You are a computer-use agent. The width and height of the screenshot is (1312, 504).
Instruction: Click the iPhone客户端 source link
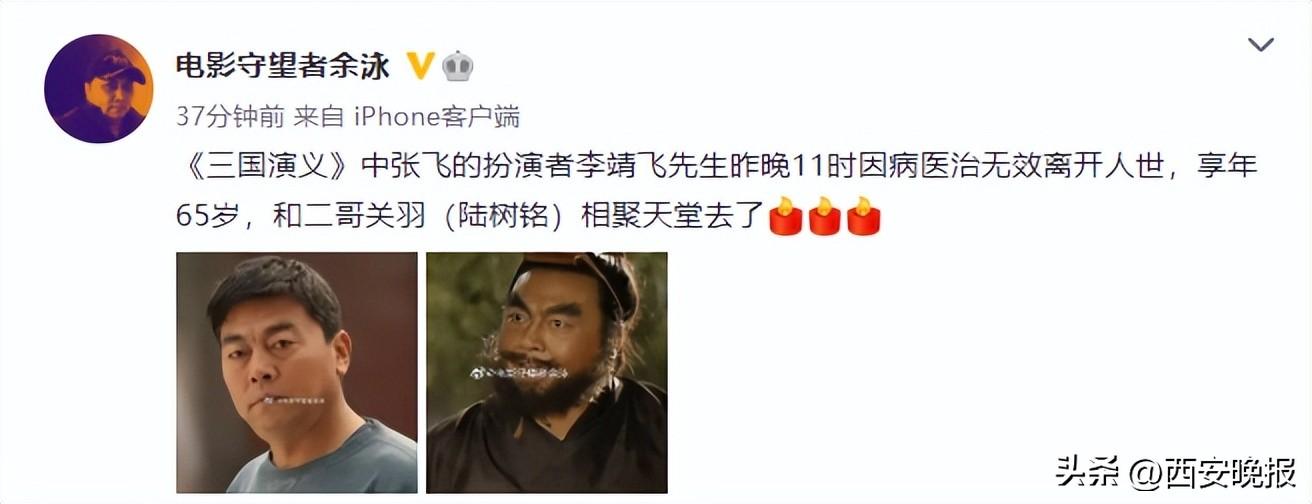[438, 117]
